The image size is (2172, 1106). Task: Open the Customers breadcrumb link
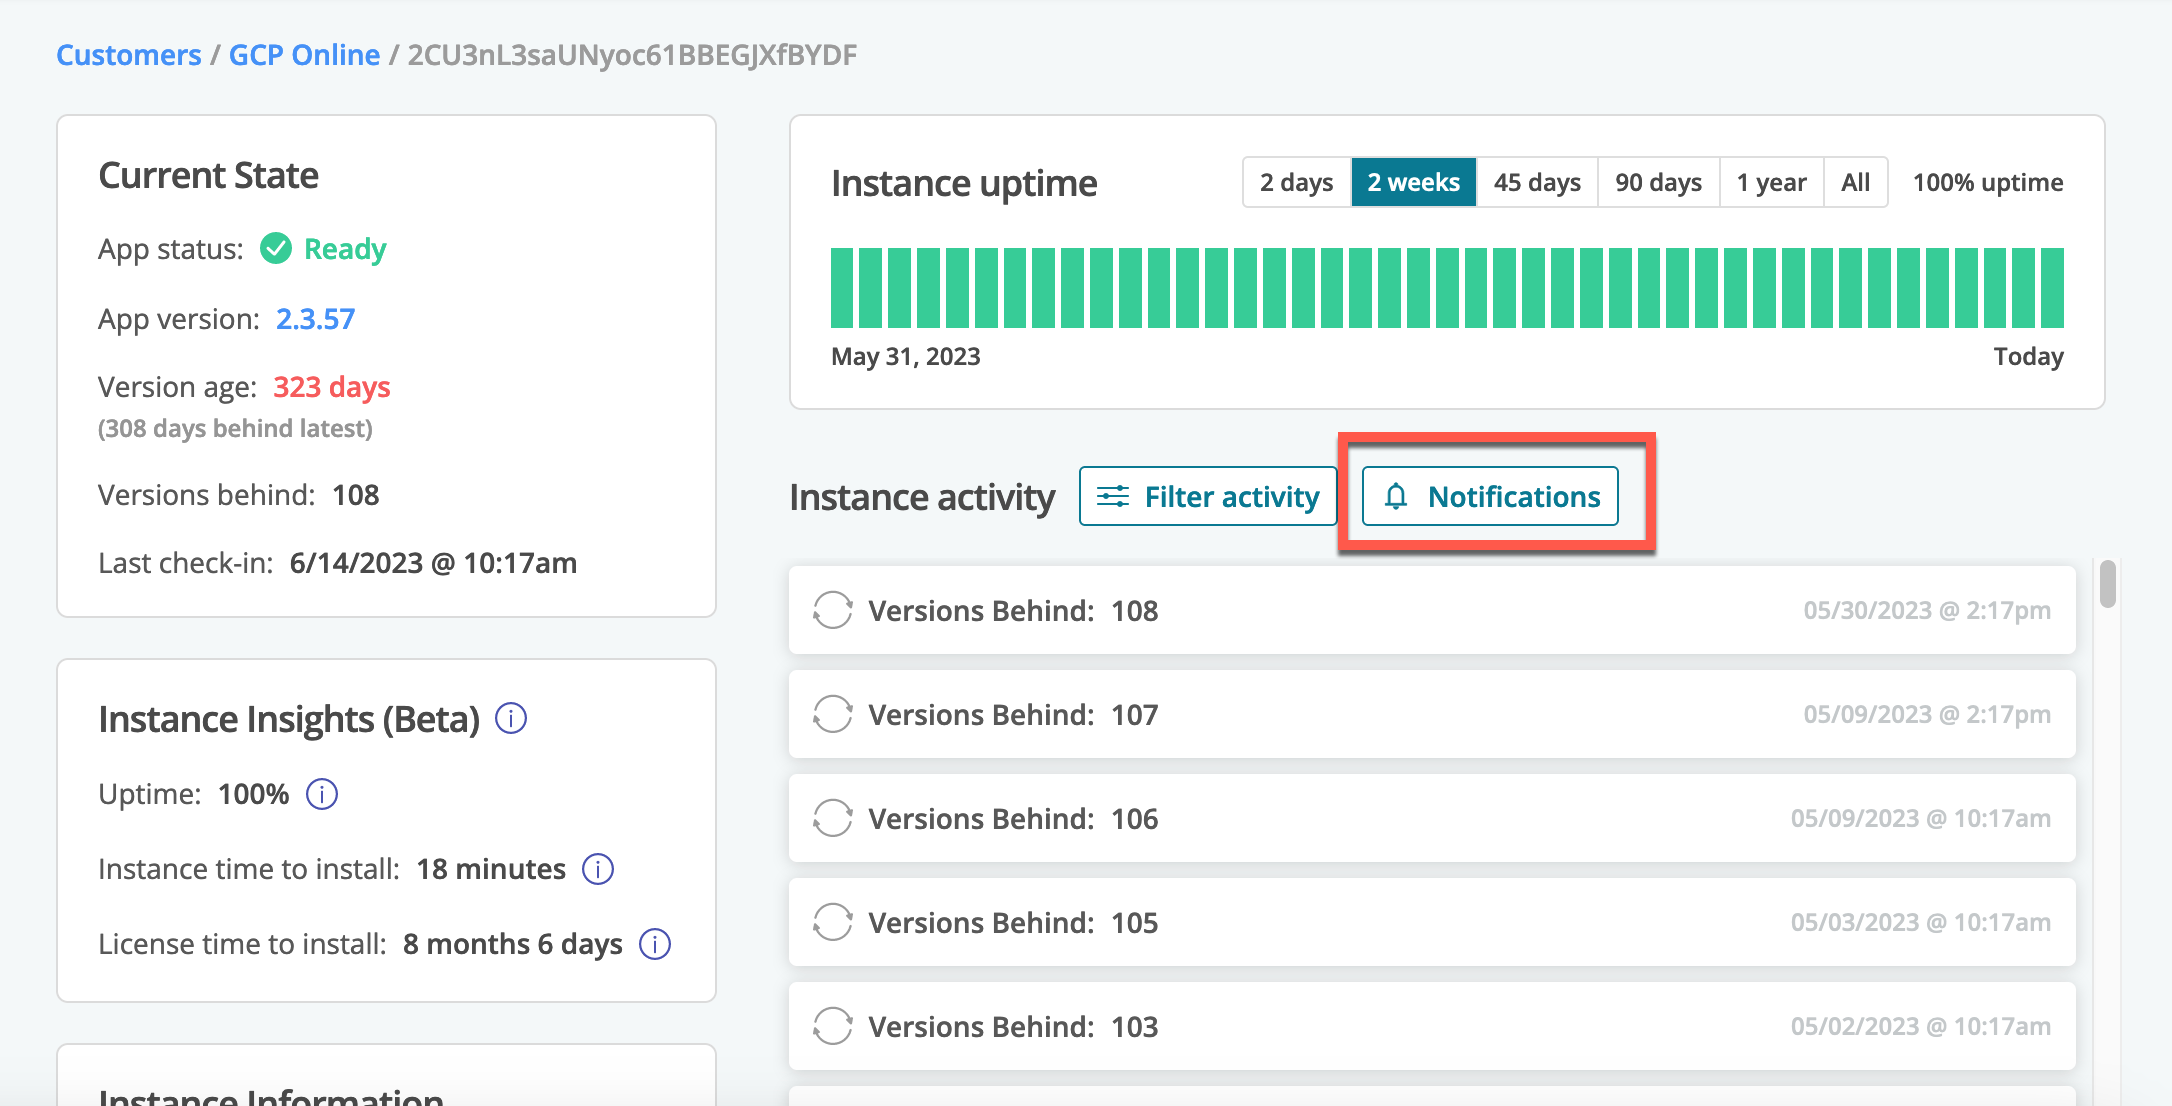(129, 55)
